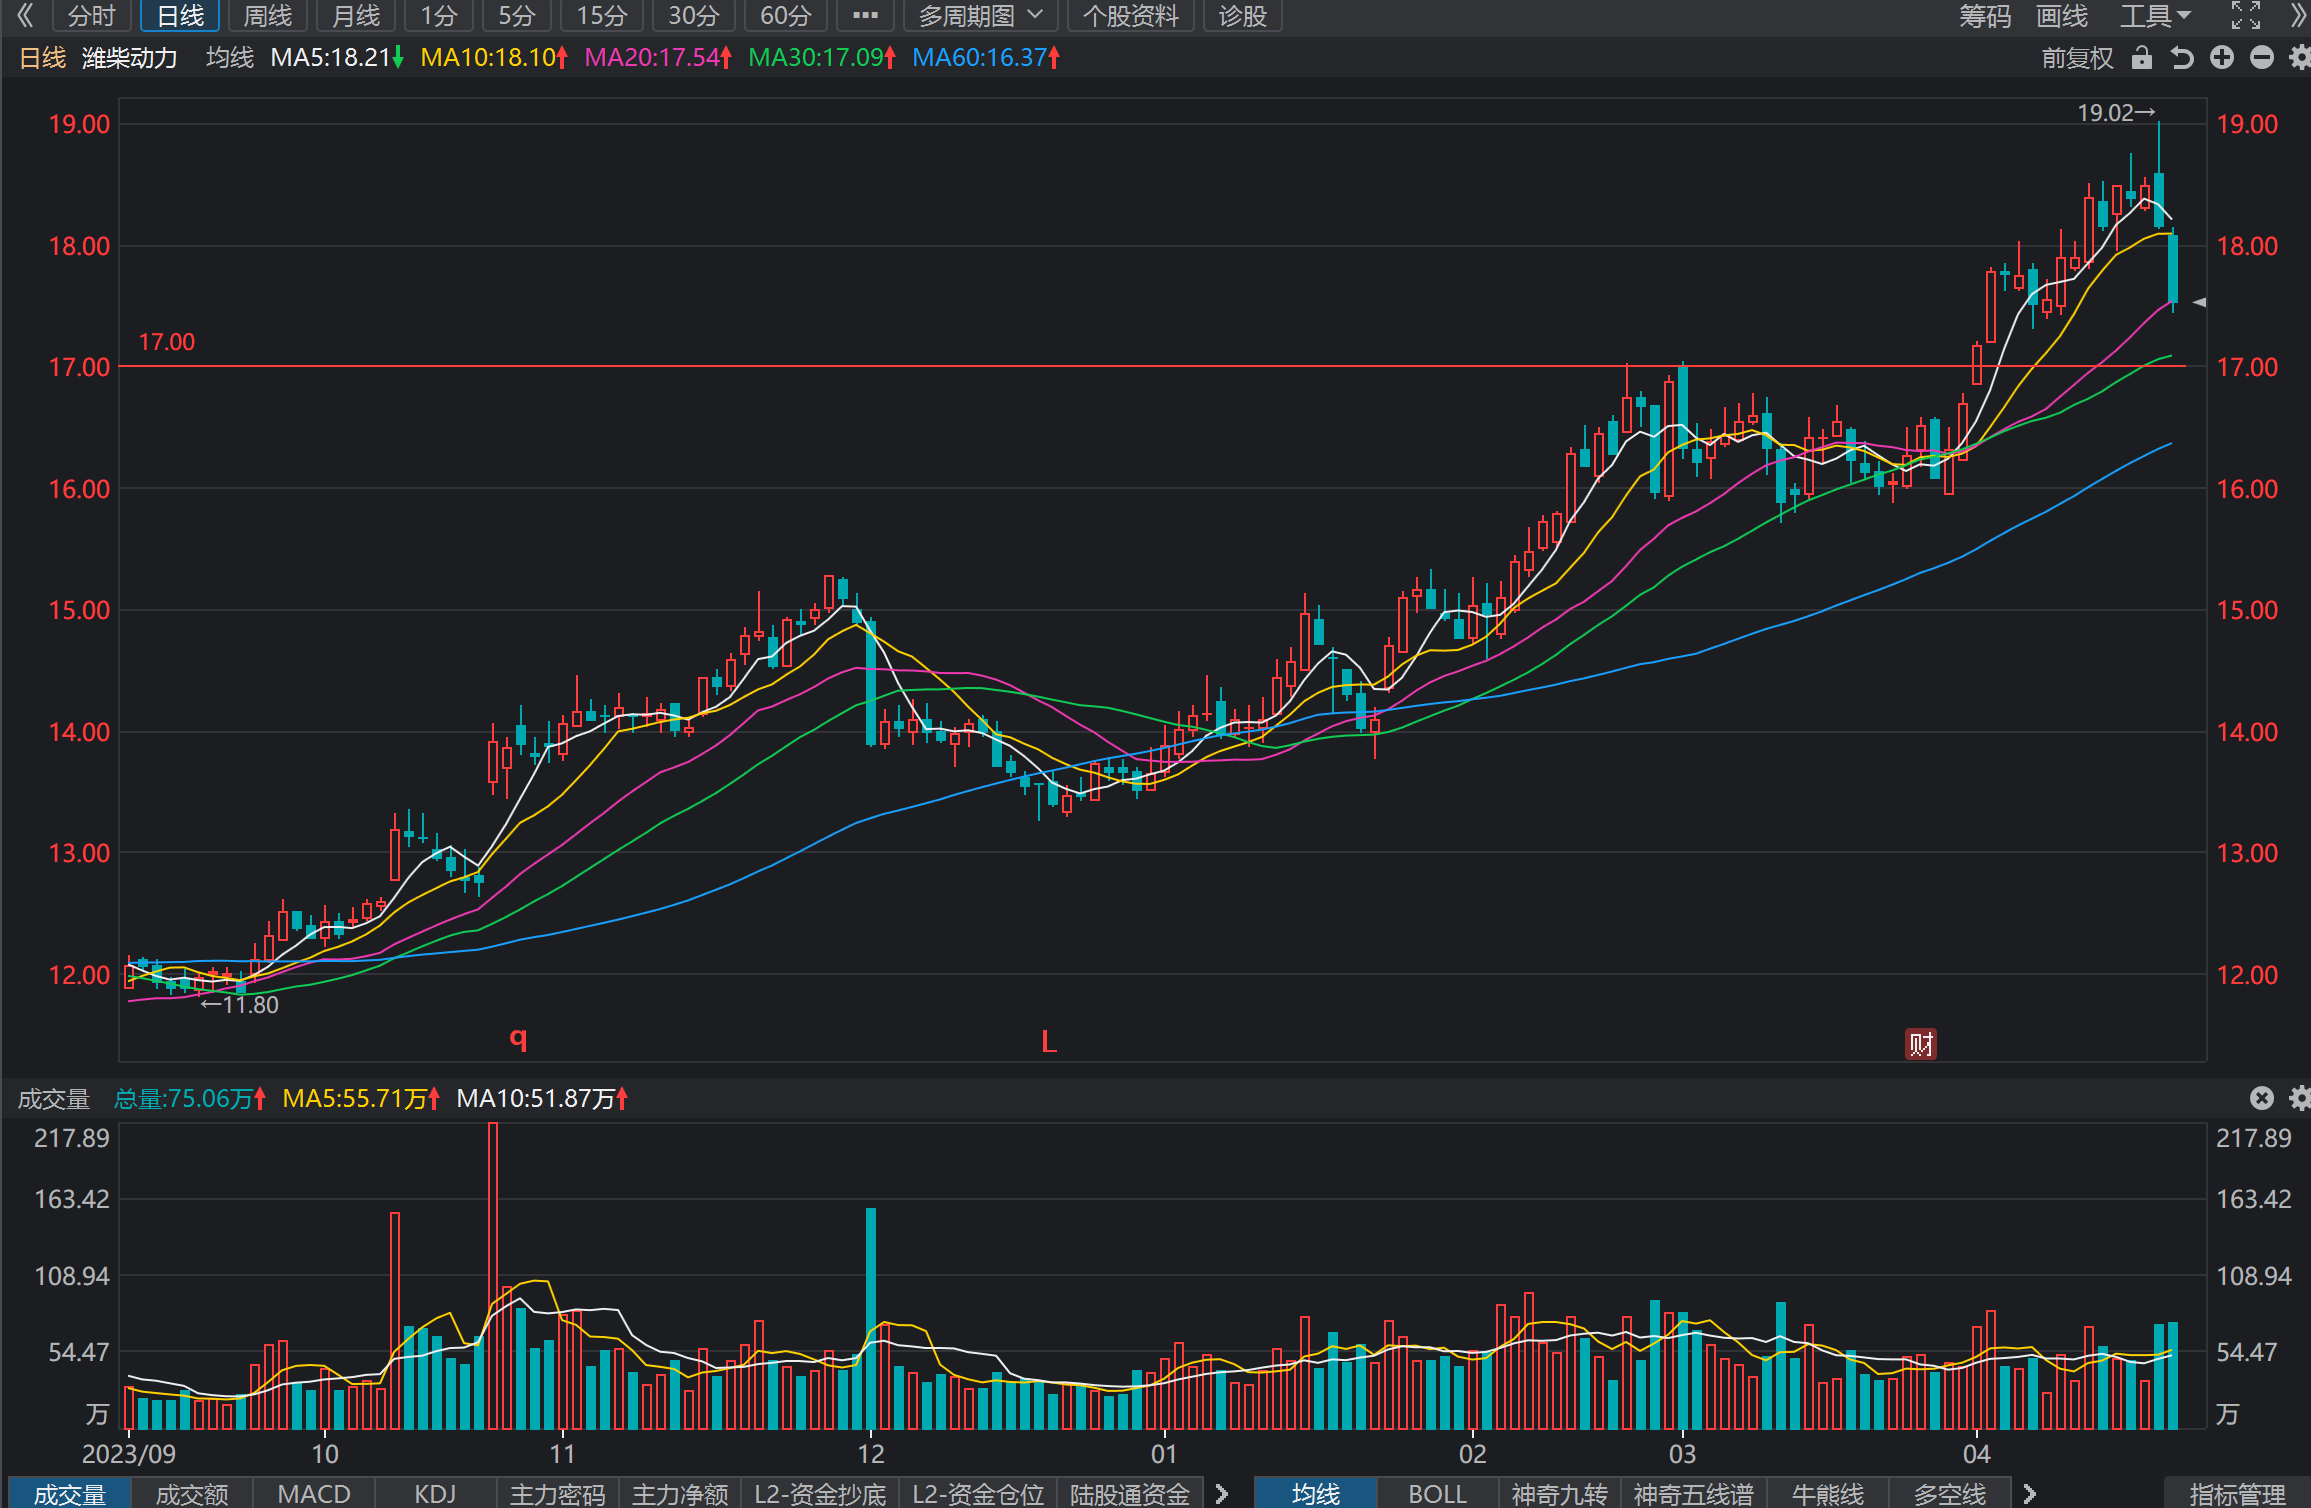Select 日线 daily chart tab
Screen dimensions: 2311x1508
point(180,15)
